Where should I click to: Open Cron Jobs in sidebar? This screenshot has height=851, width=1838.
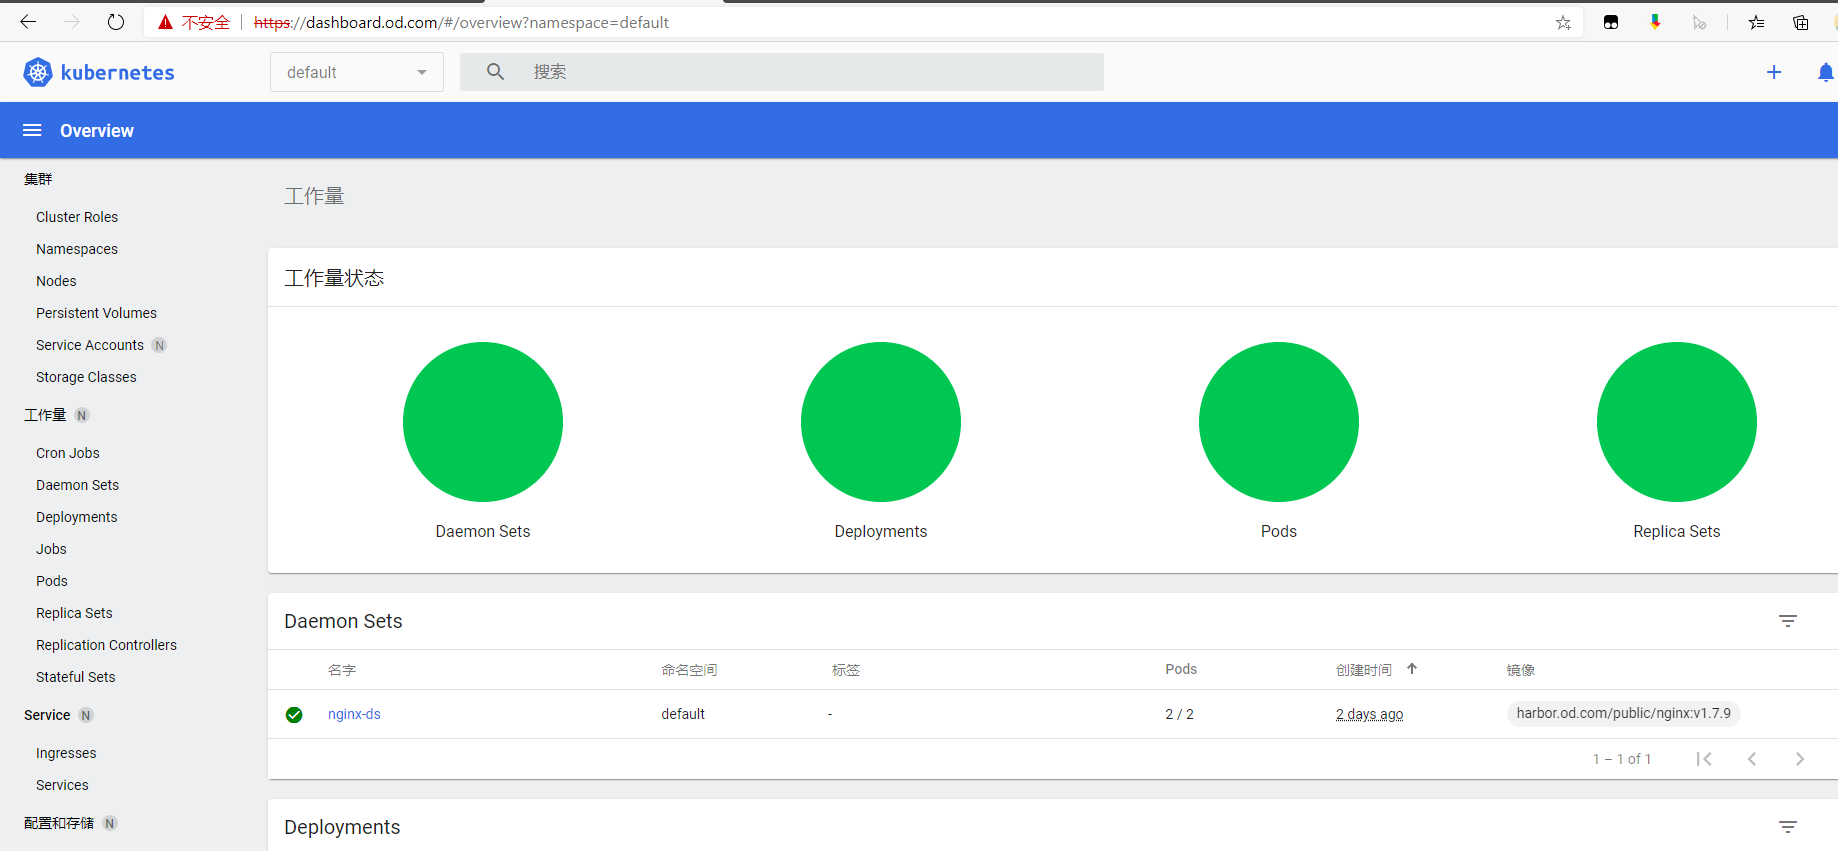click(68, 453)
